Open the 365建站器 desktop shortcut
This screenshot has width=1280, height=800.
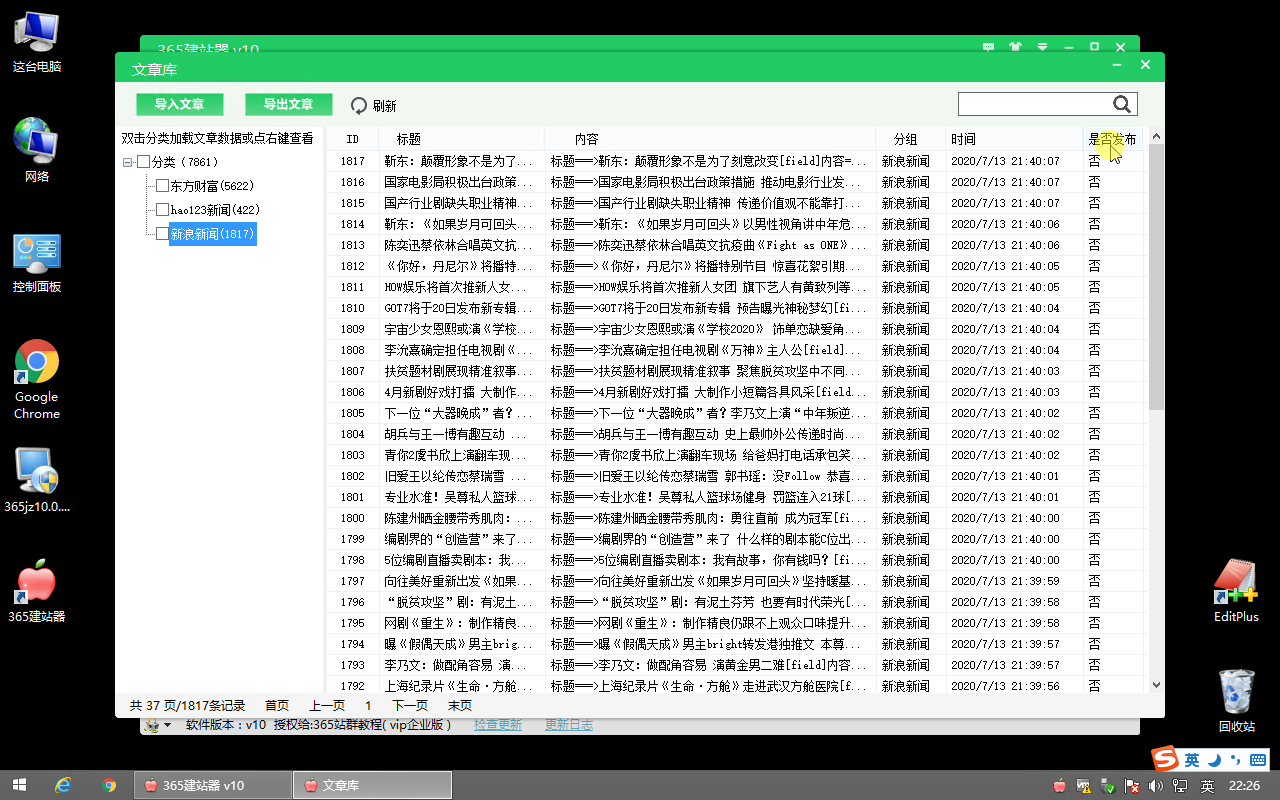tap(37, 591)
